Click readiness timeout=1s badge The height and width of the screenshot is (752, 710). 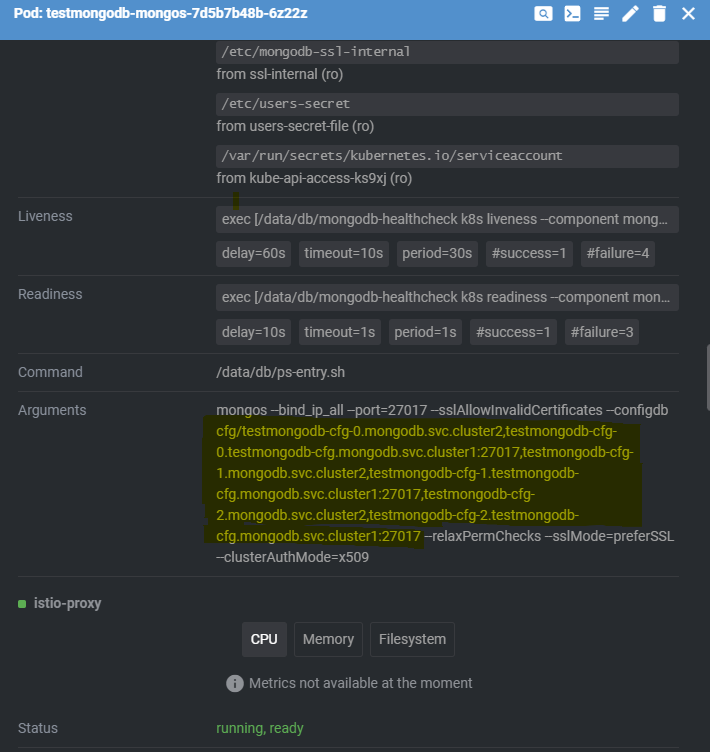(x=340, y=332)
